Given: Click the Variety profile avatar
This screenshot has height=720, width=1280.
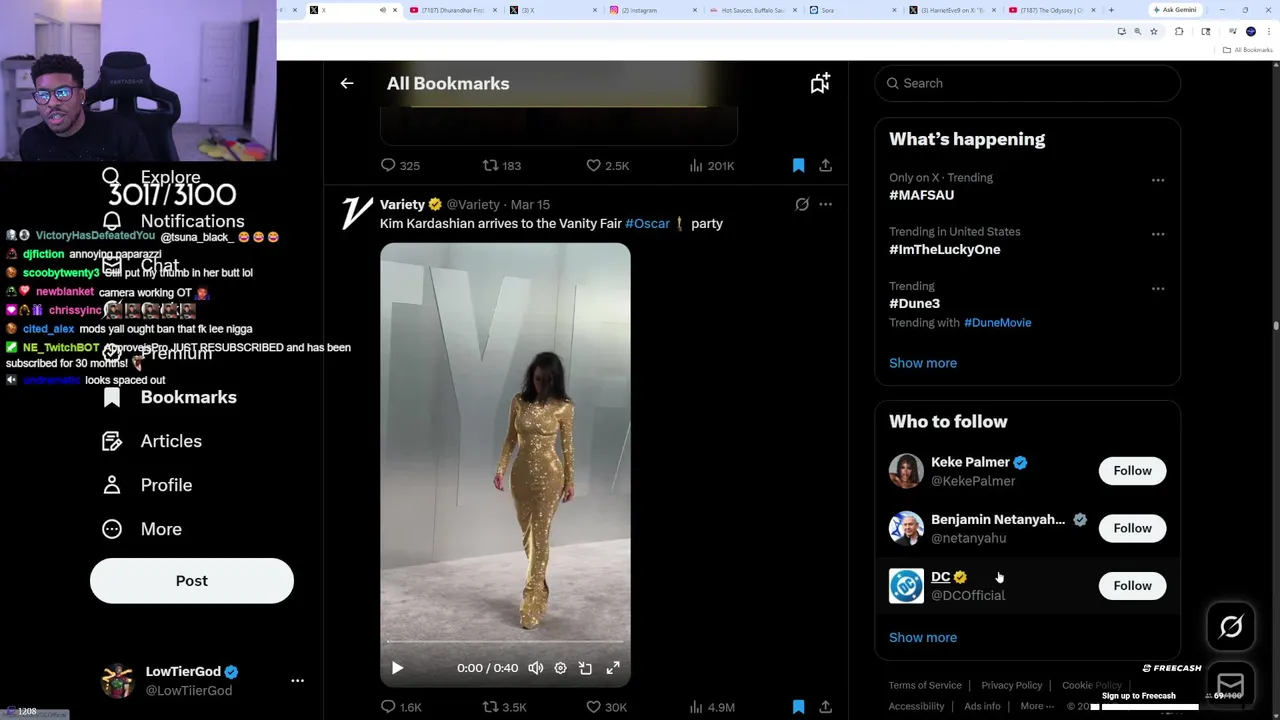Looking at the screenshot, I should pos(357,213).
